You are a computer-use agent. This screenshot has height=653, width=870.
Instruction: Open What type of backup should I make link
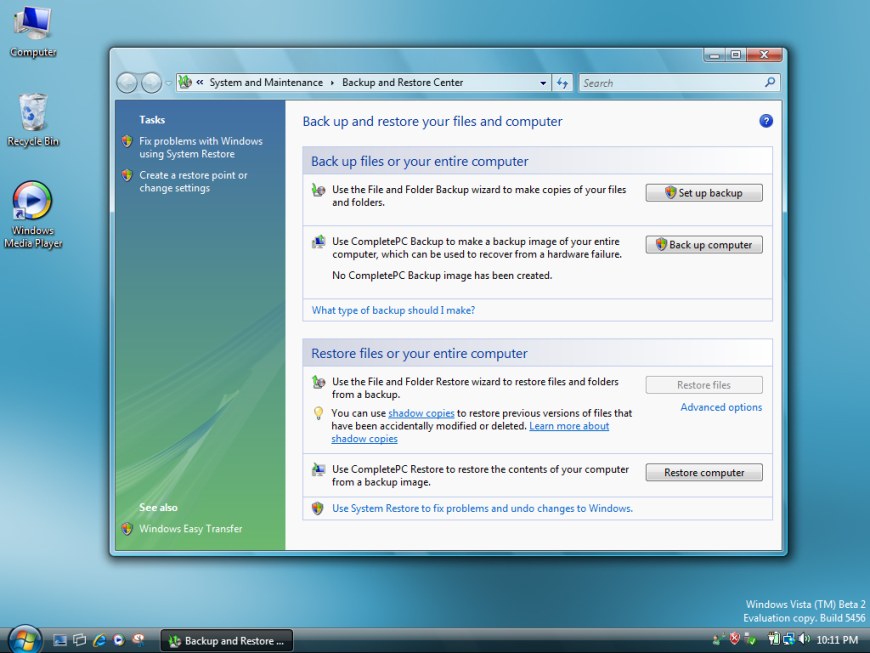[393, 310]
